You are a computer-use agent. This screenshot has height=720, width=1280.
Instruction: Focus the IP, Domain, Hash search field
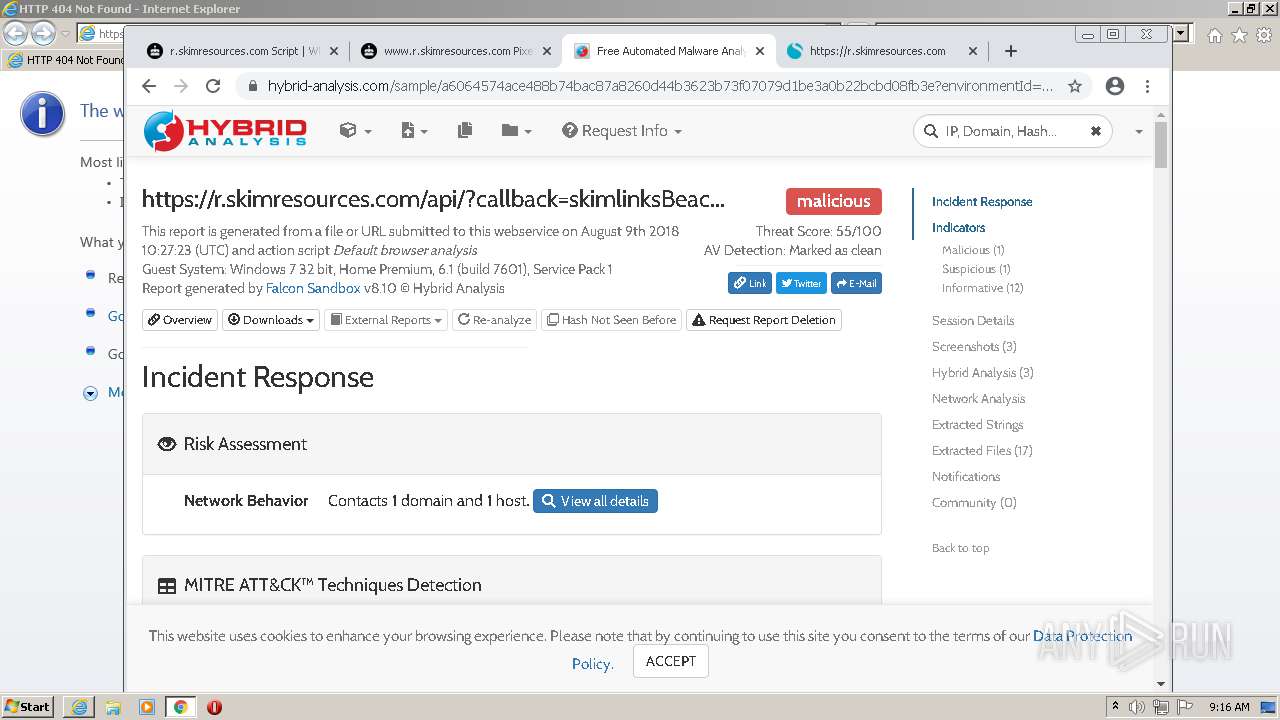(x=1013, y=131)
